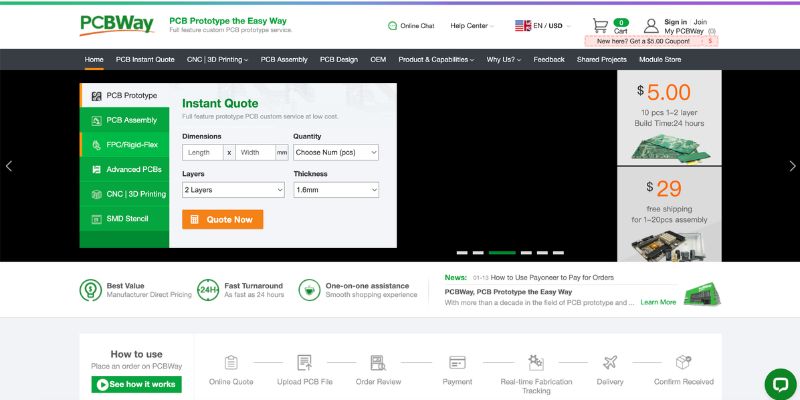Click See how it works button
800x400 pixels.
[x=136, y=384]
